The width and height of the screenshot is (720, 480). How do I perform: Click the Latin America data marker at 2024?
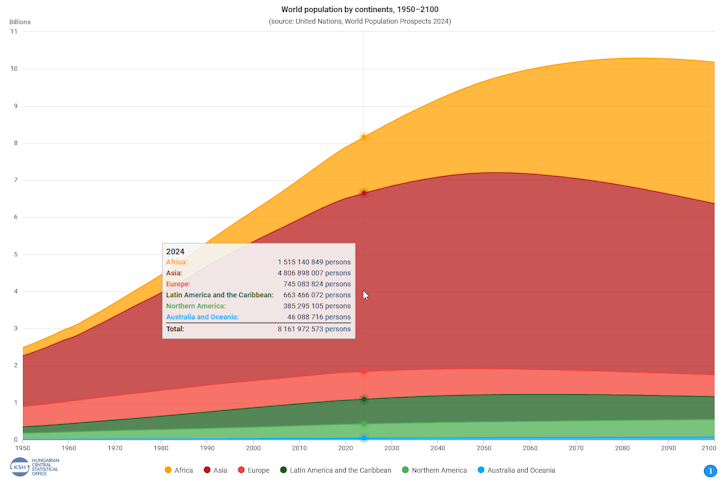(x=364, y=399)
